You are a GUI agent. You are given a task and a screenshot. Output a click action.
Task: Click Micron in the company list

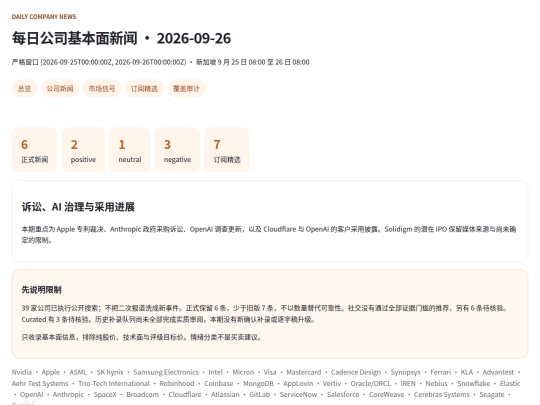tap(243, 372)
